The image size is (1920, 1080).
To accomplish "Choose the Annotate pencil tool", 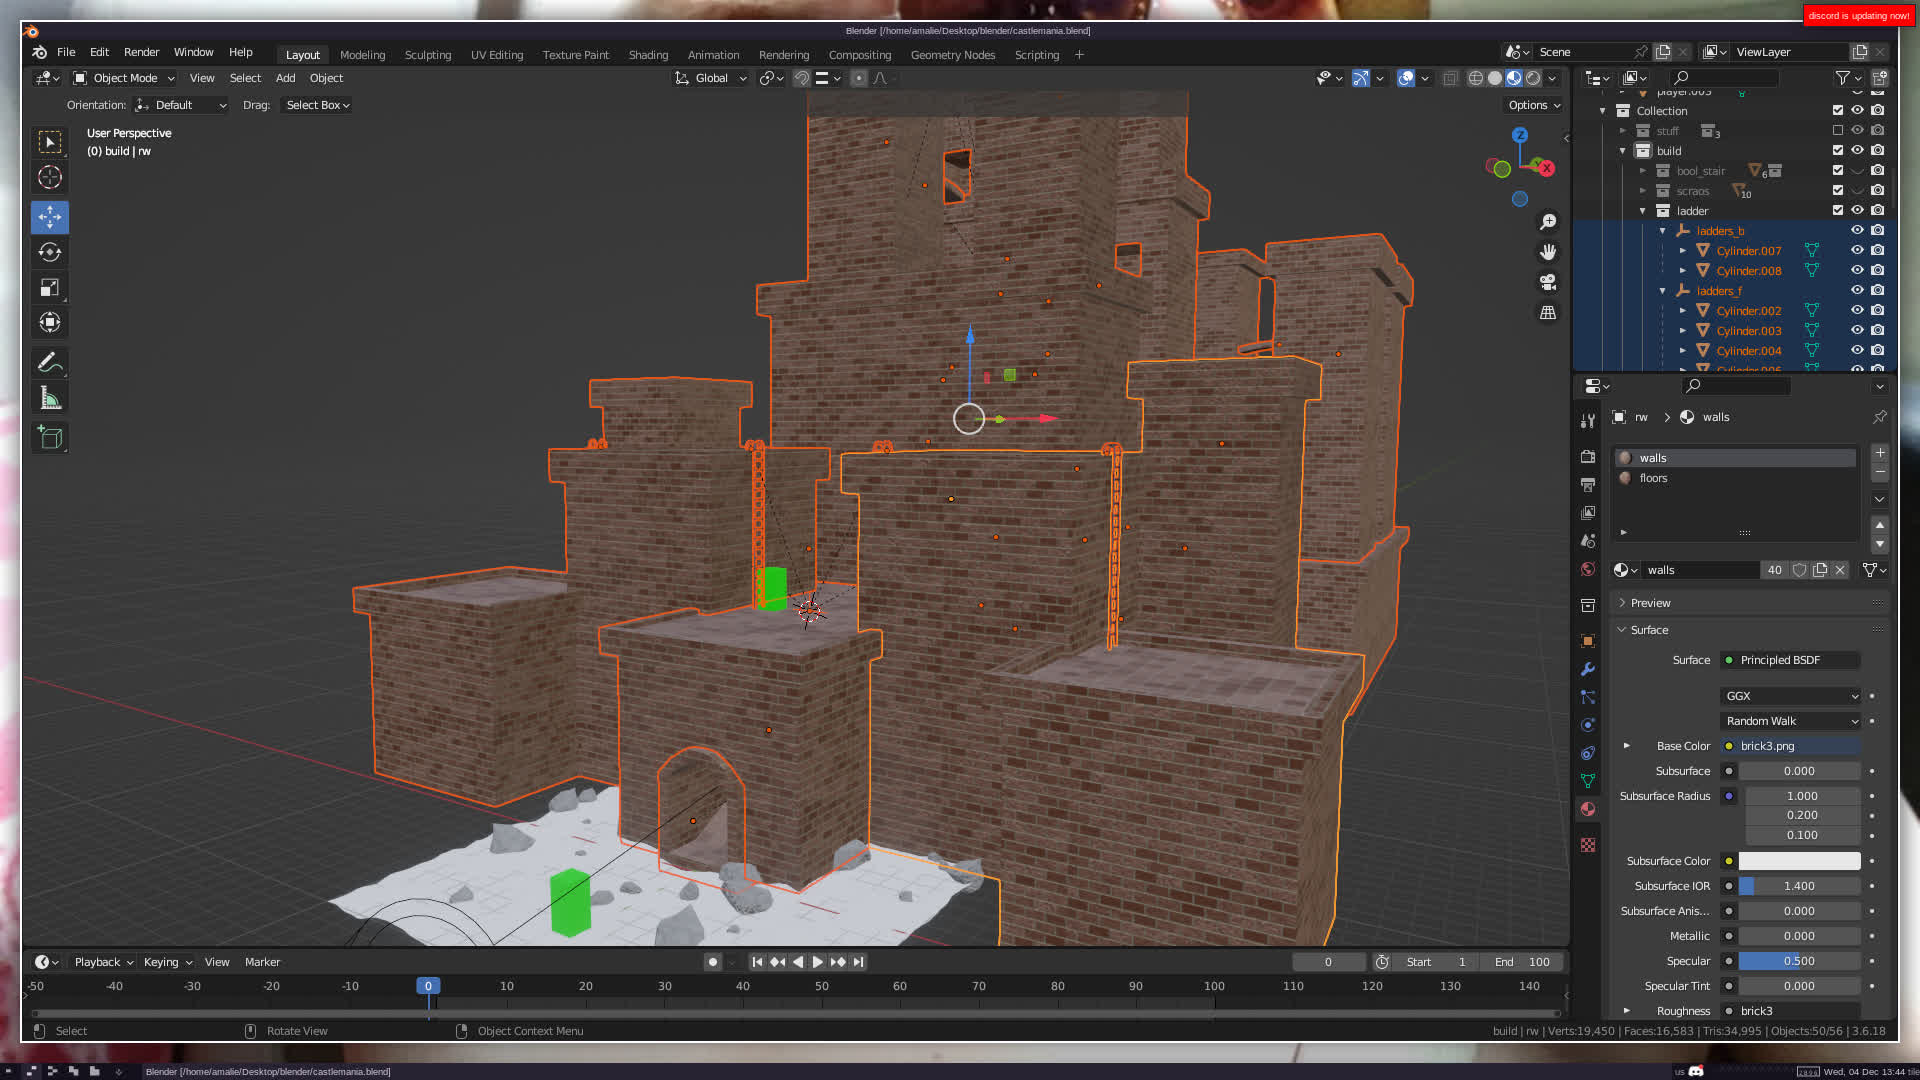I will [x=50, y=362].
